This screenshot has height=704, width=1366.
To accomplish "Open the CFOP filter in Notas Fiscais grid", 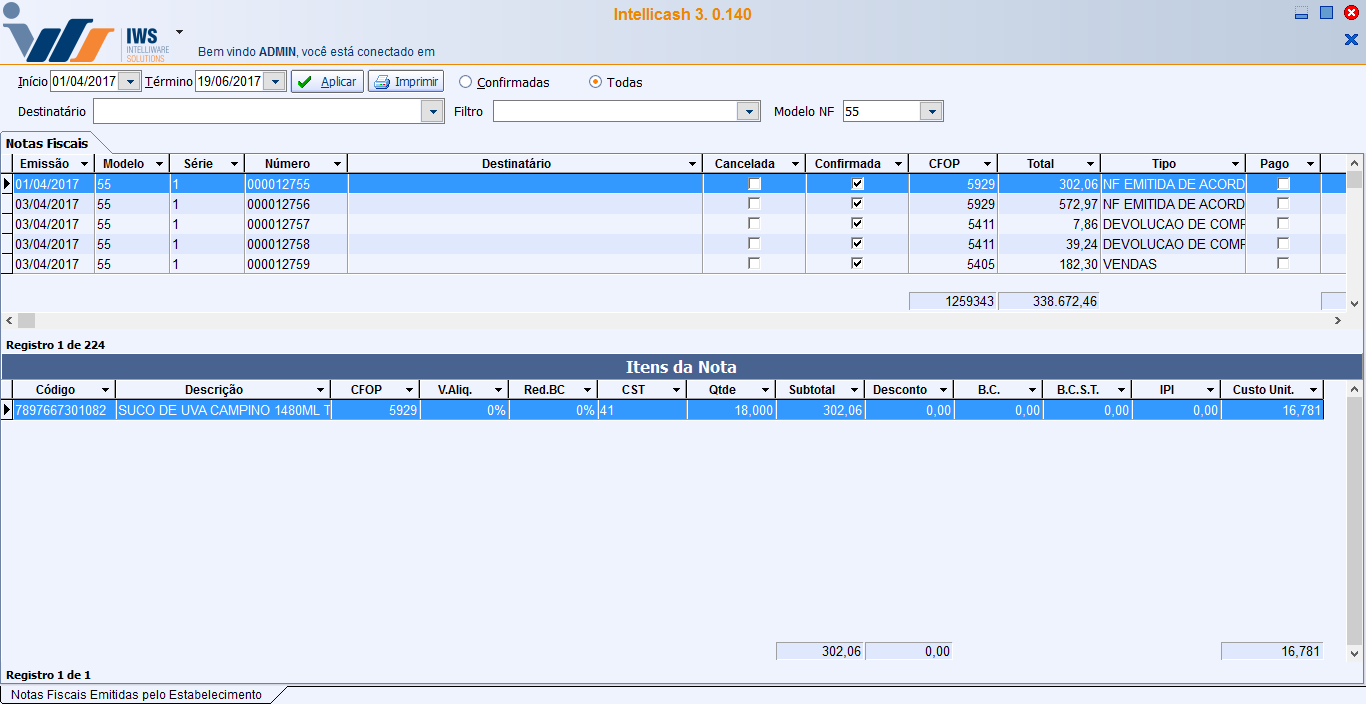I will click(987, 164).
